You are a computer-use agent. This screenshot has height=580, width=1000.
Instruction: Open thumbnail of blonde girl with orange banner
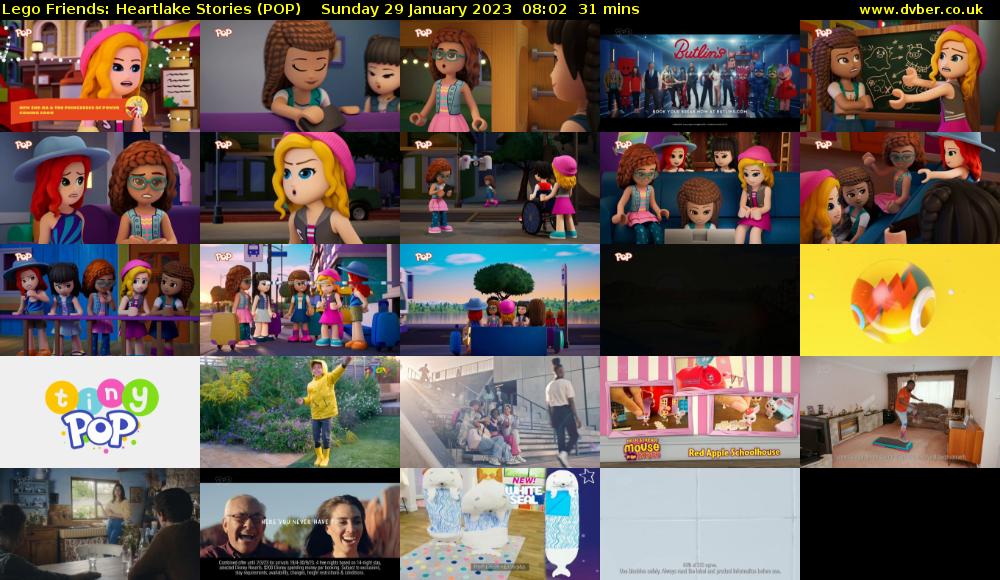[100, 76]
